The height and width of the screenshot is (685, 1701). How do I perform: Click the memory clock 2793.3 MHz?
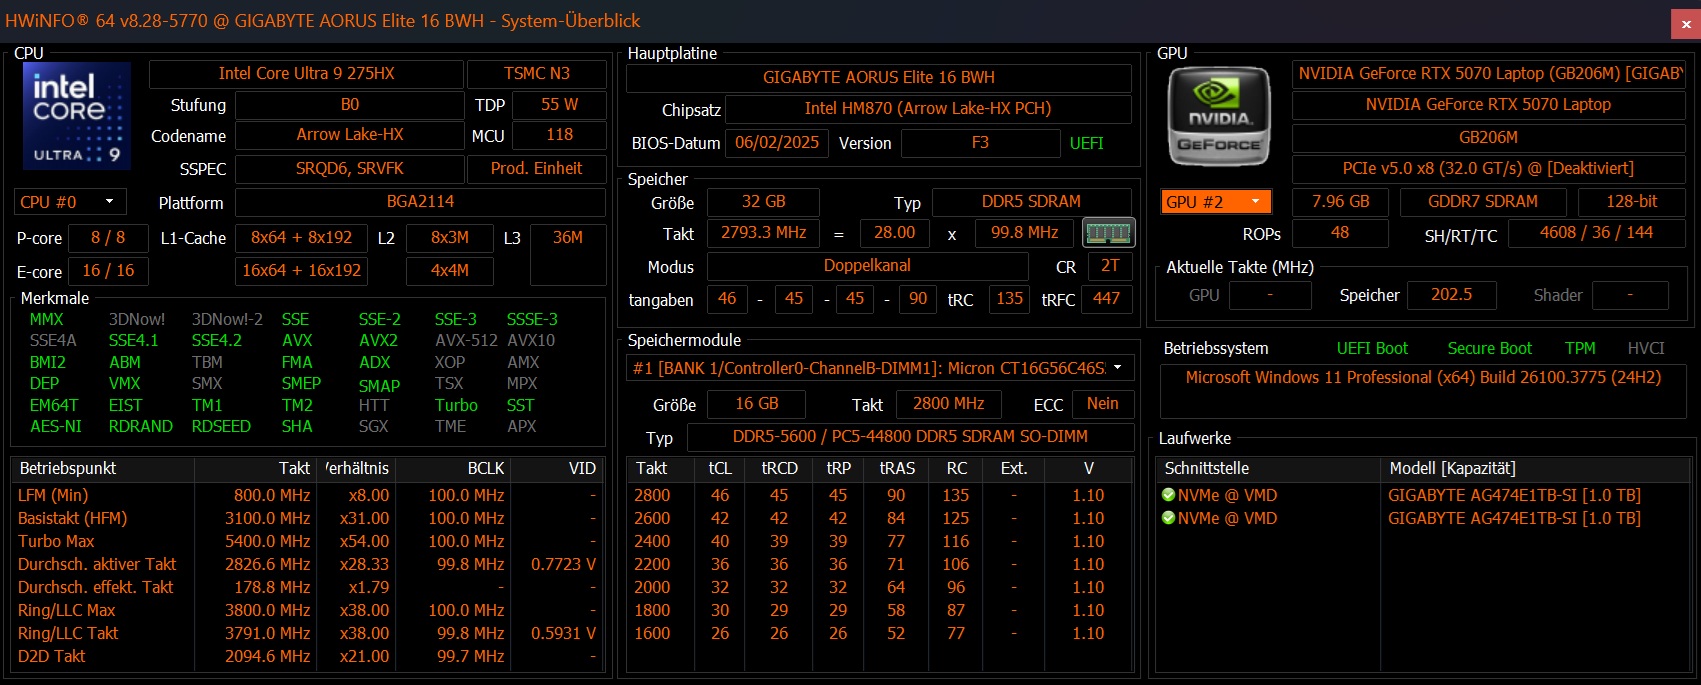coord(763,233)
